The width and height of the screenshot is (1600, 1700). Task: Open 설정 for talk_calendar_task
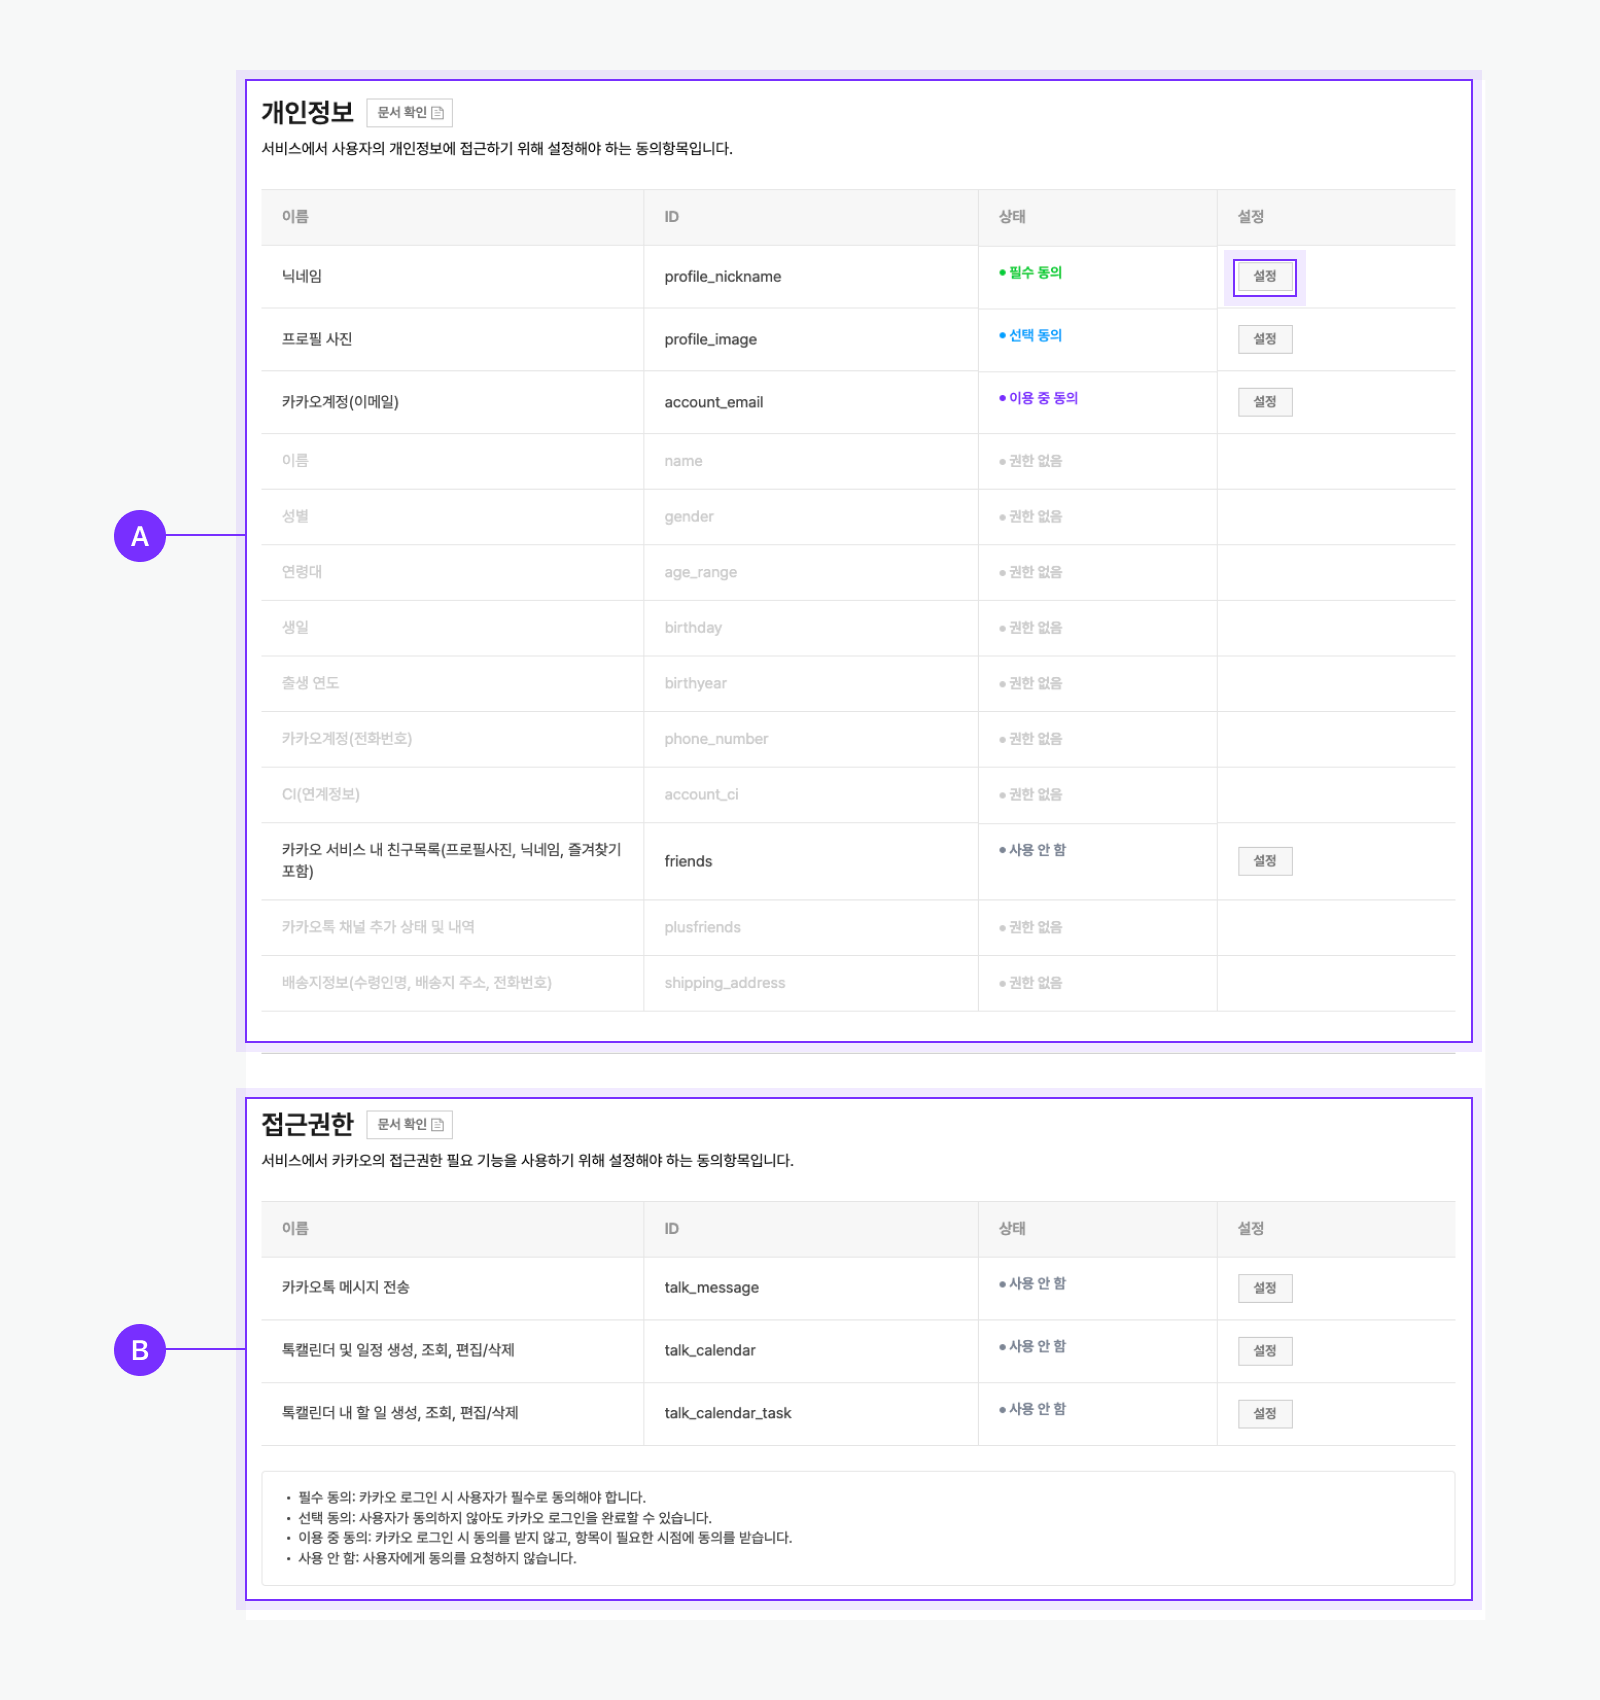pyautogui.click(x=1264, y=1414)
